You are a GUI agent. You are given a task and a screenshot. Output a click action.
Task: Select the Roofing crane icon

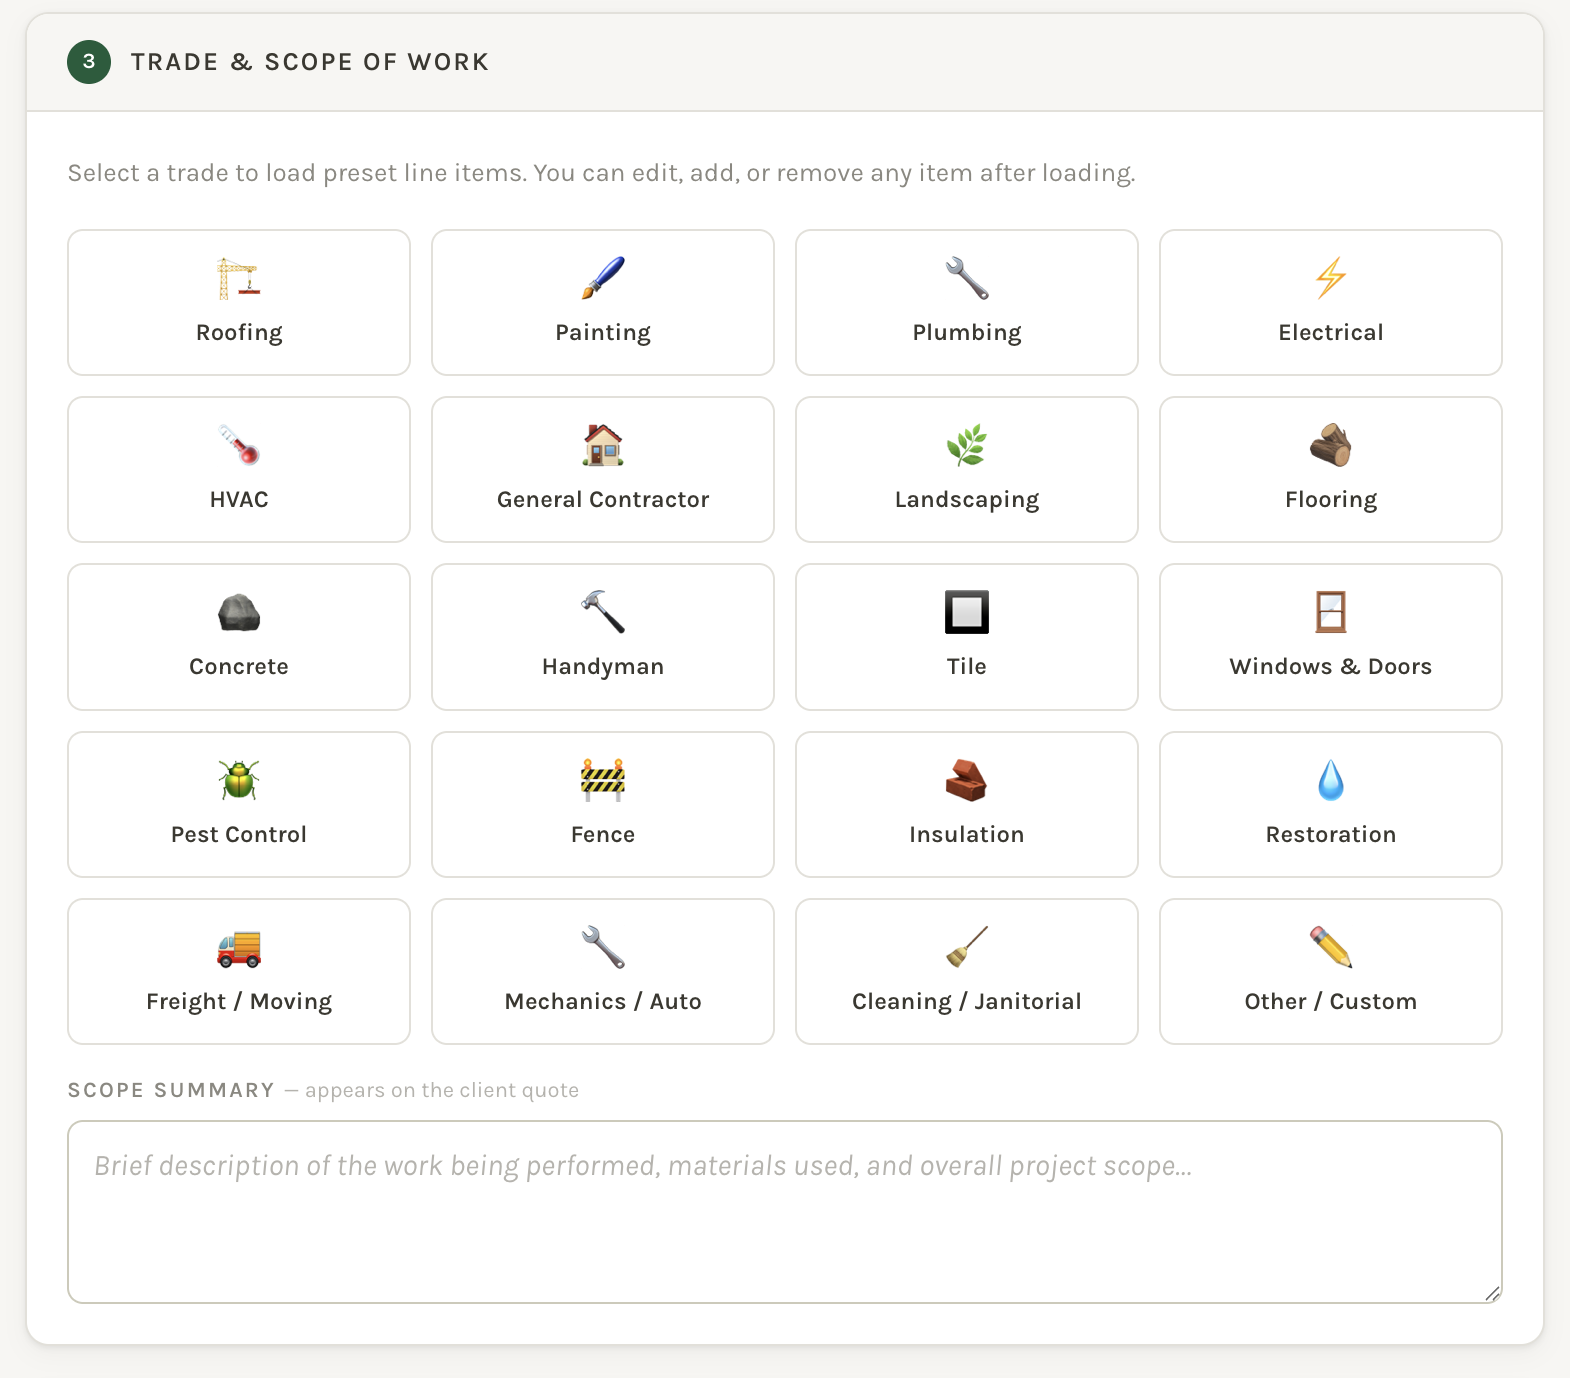(238, 279)
